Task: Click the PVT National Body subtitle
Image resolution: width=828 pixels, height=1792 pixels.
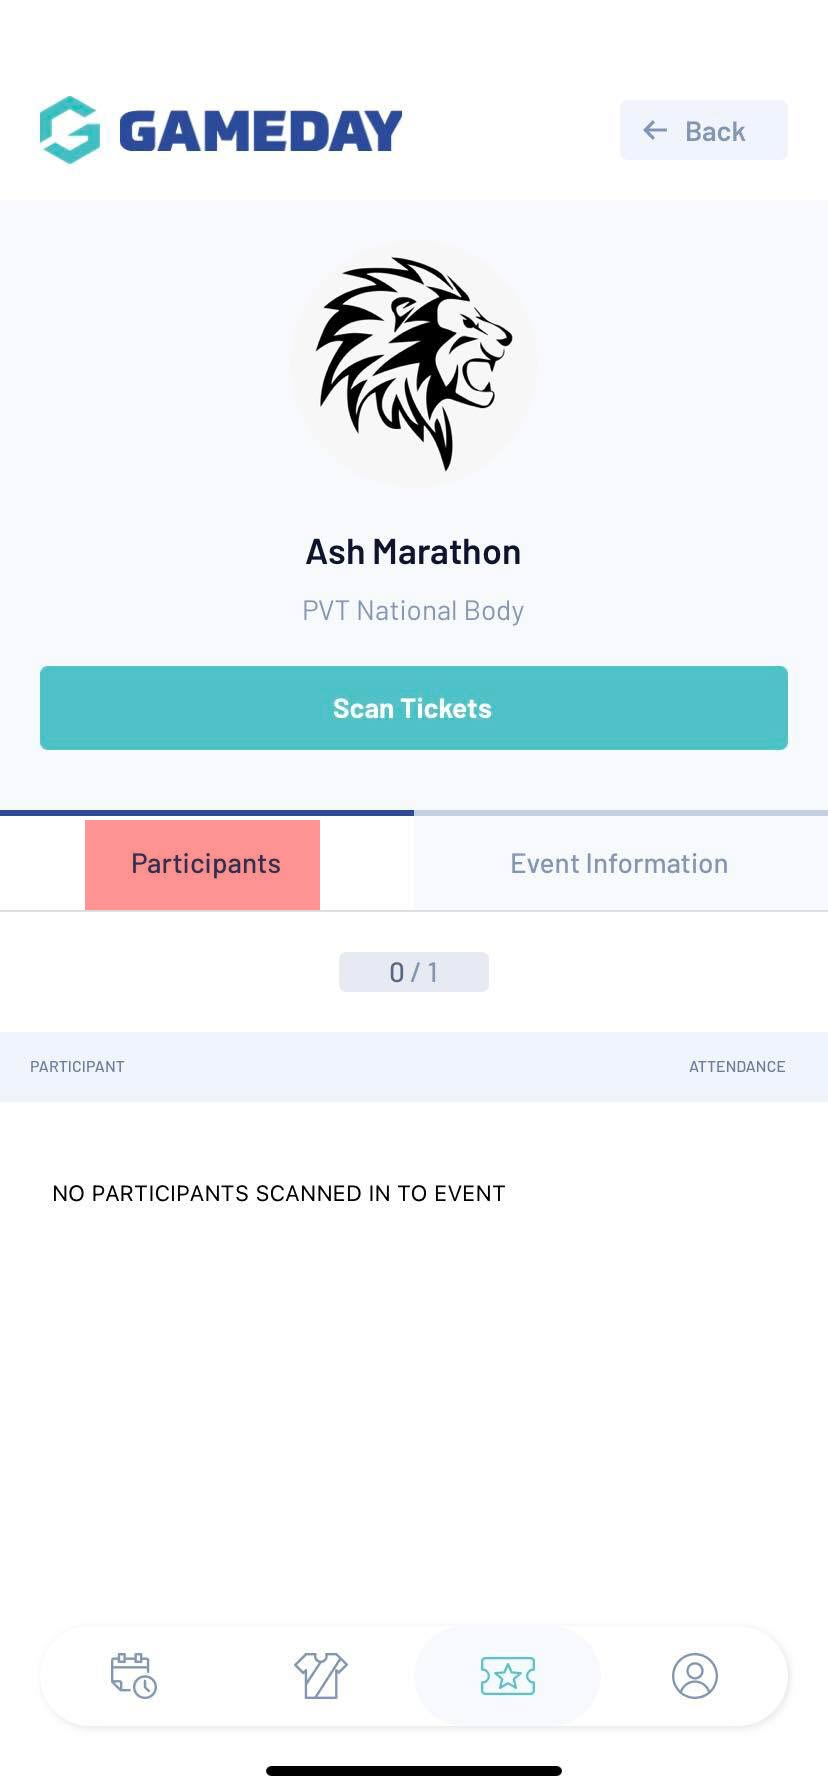Action: coord(413,611)
